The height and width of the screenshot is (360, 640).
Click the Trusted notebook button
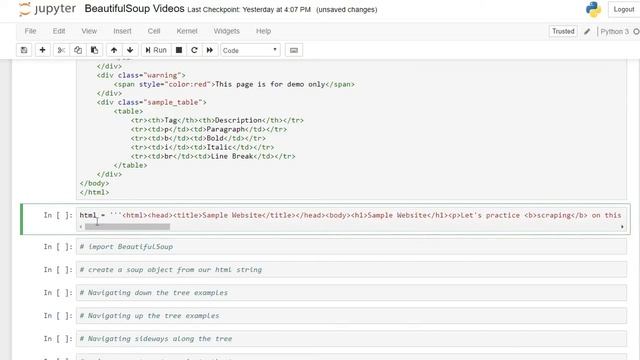pos(563,31)
